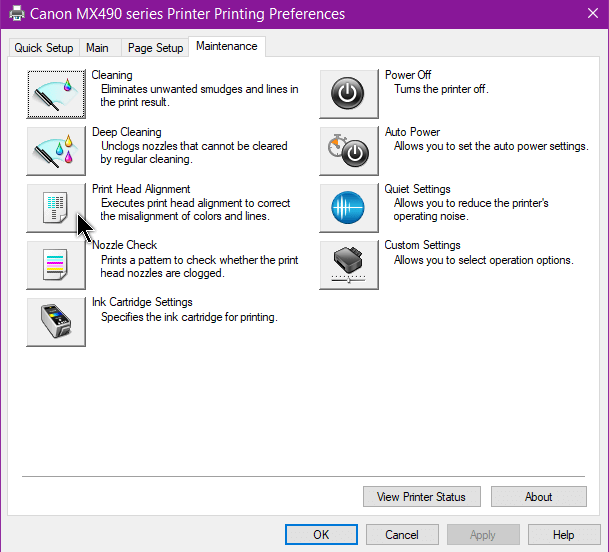Open the About dialog button
The image size is (609, 552).
[x=539, y=496]
